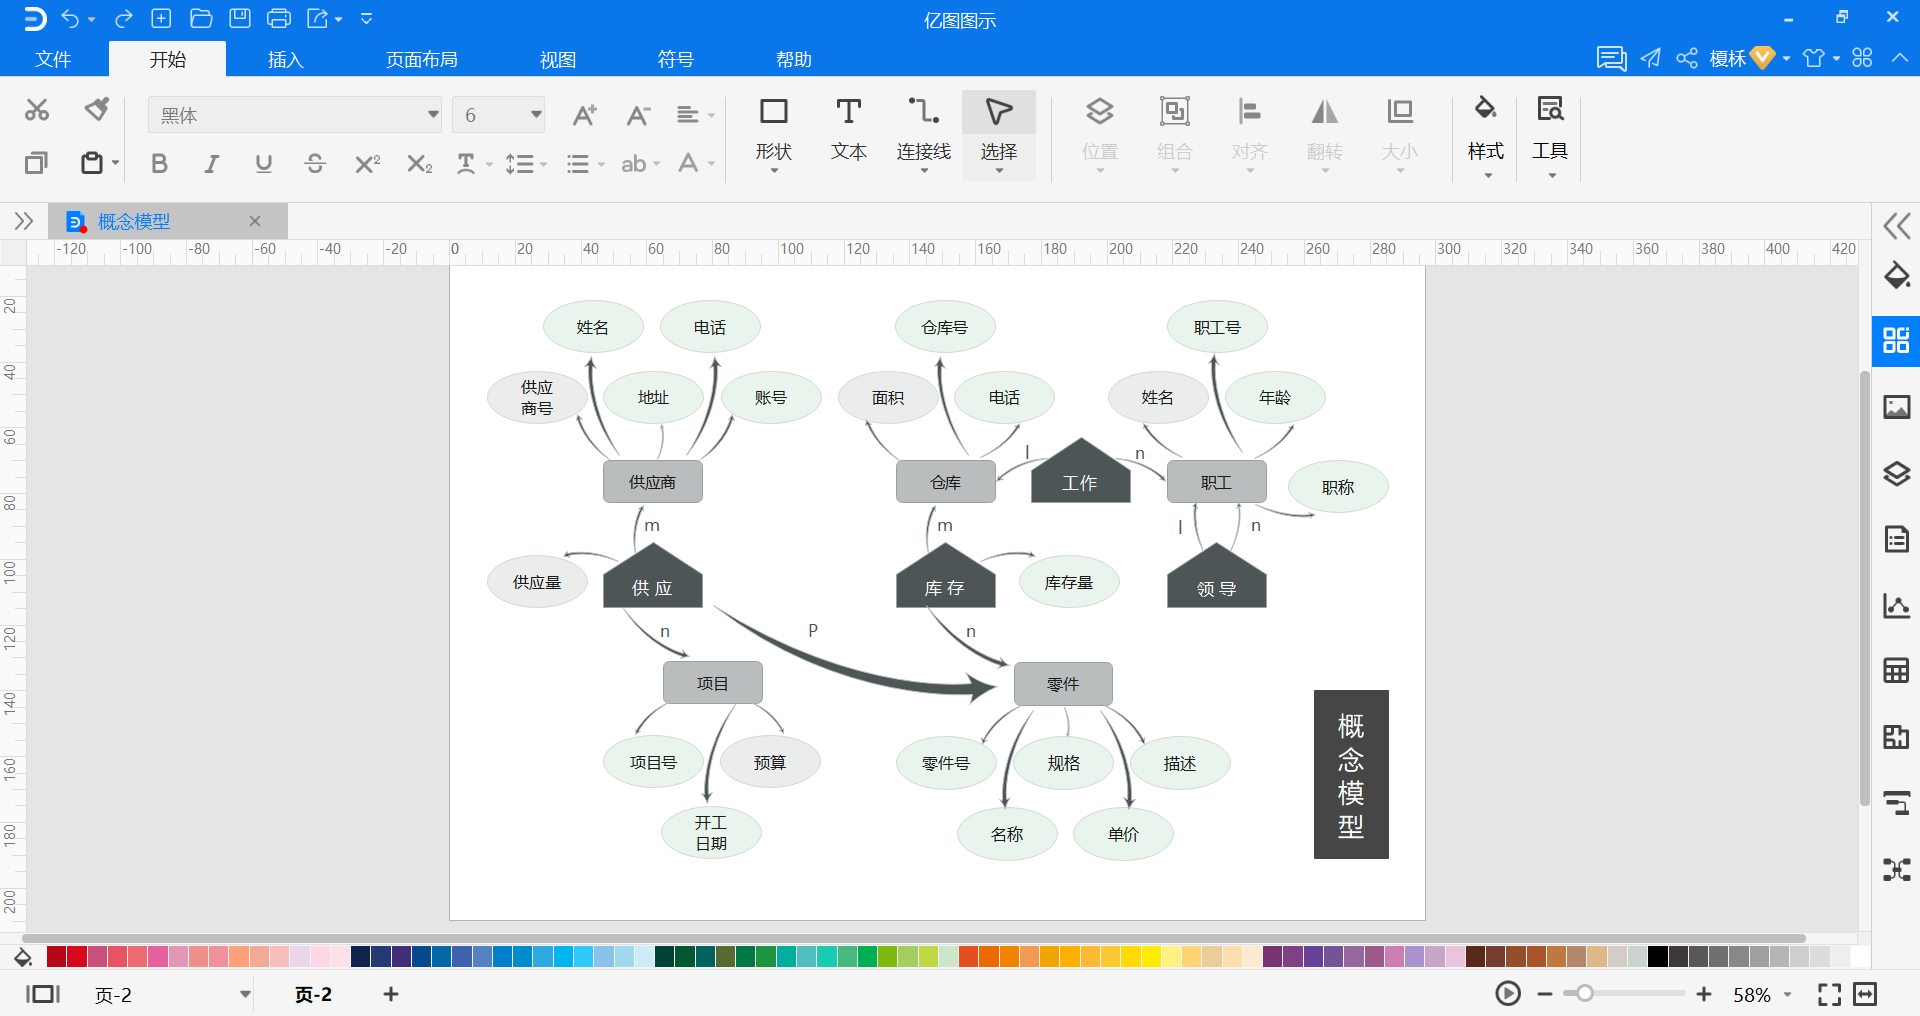The width and height of the screenshot is (1920, 1016).
Task: Click the vertical scrollbar of canvas
Action: coord(1865,588)
